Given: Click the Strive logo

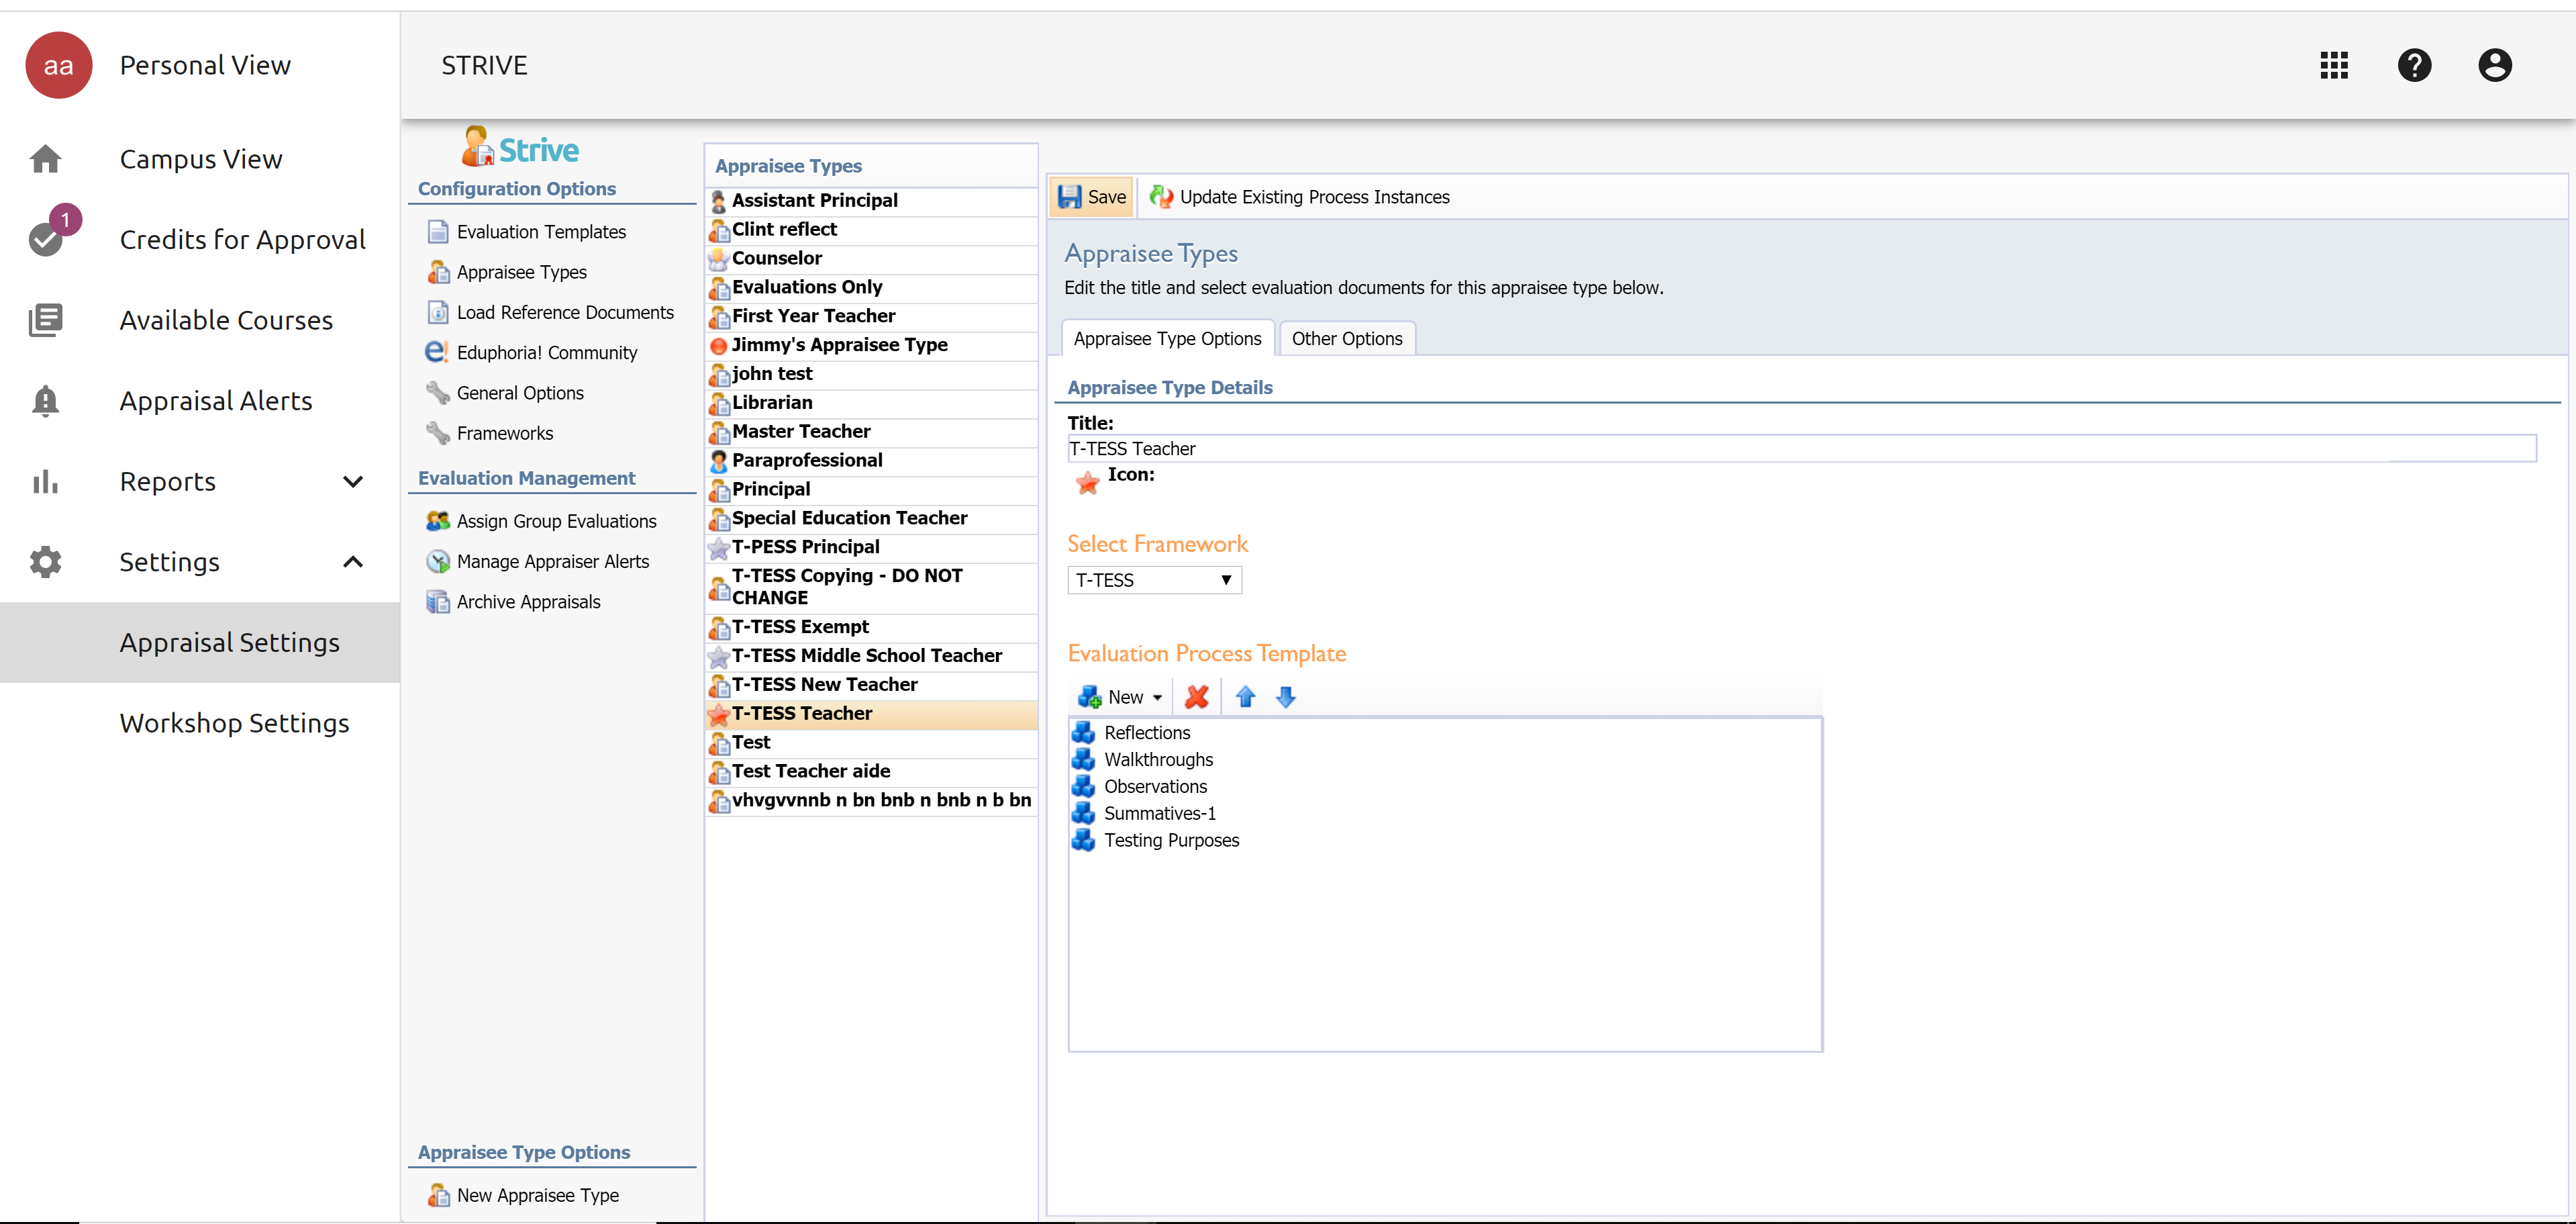Looking at the screenshot, I should click(x=520, y=148).
